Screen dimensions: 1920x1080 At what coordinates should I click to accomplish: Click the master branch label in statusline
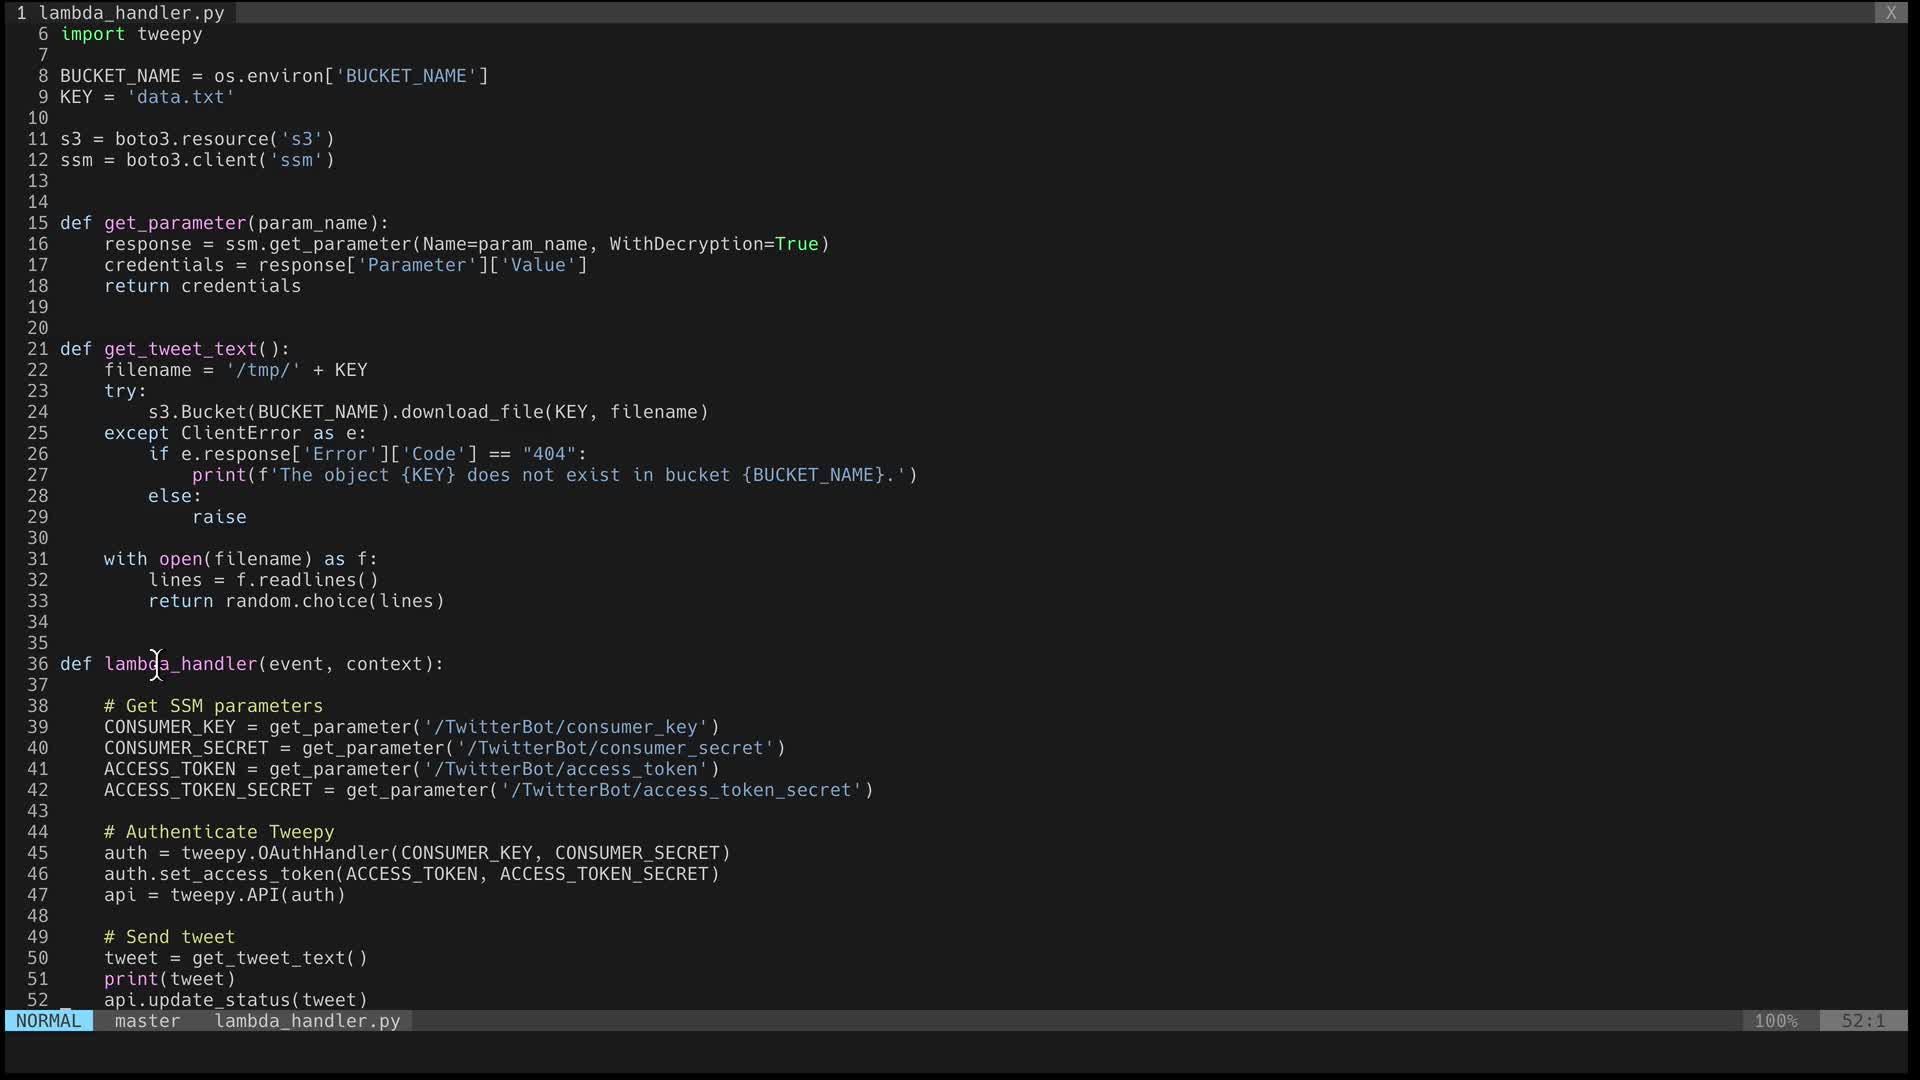pos(147,1021)
